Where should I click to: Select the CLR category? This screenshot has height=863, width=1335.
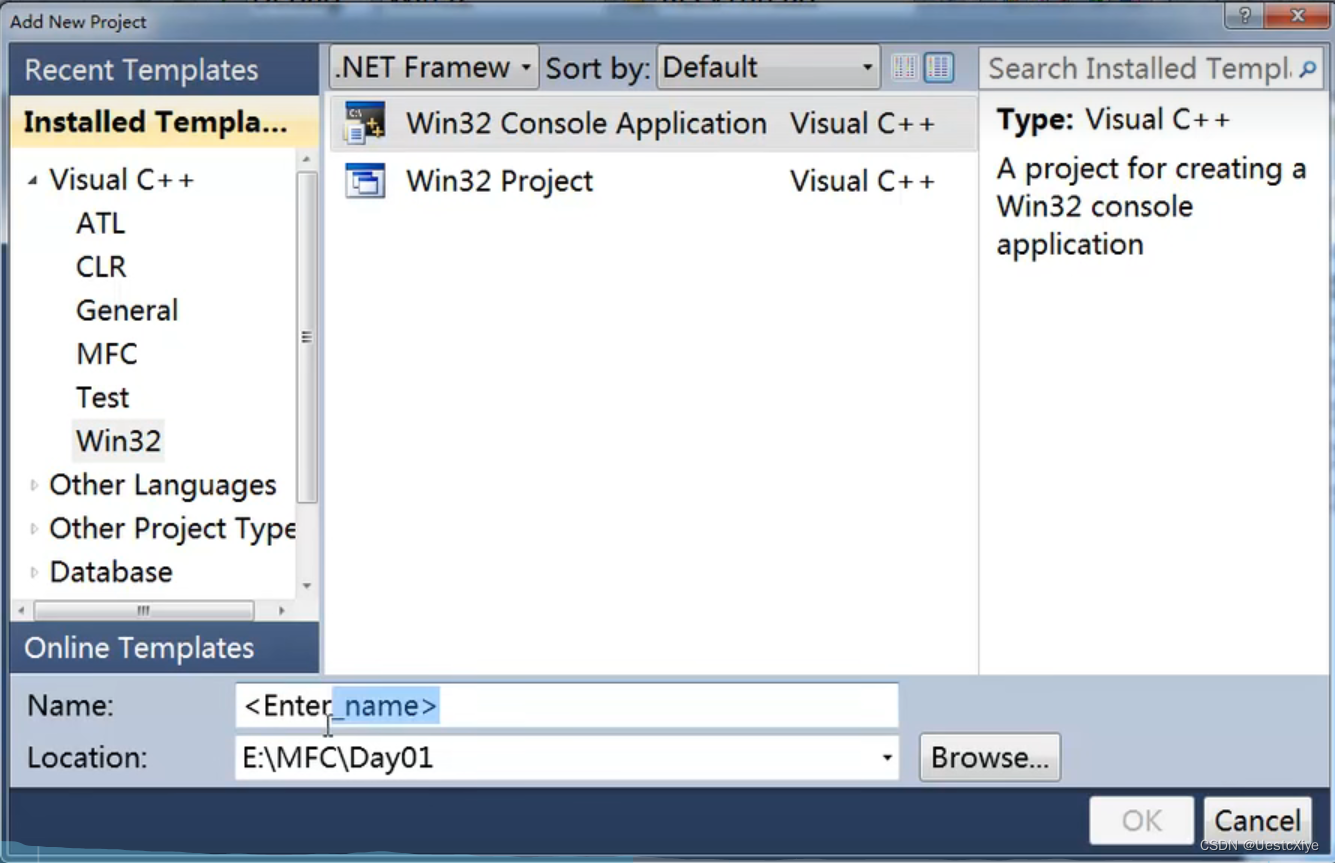coord(101,267)
